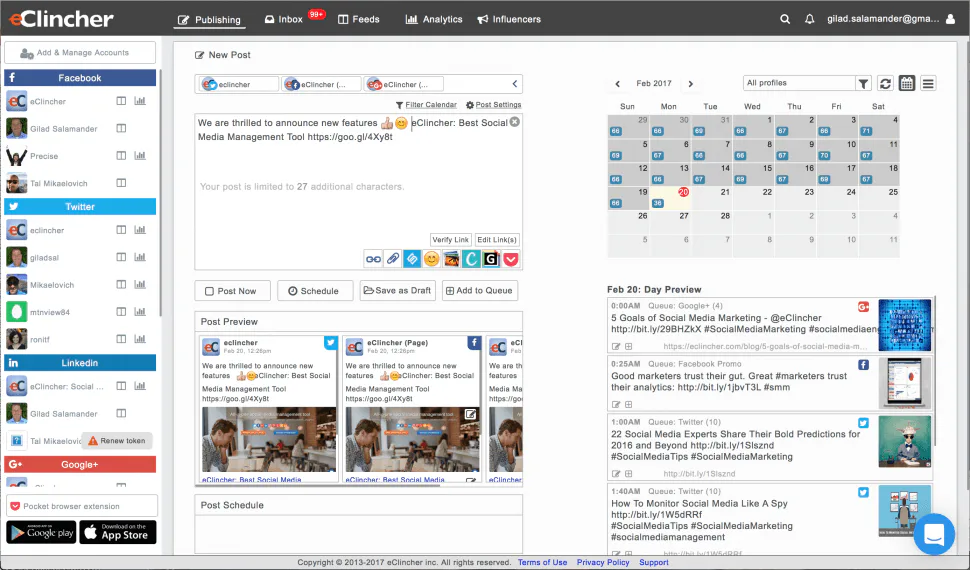Edit image on Facebook post preview
This screenshot has width=970, height=570.
click(x=471, y=414)
